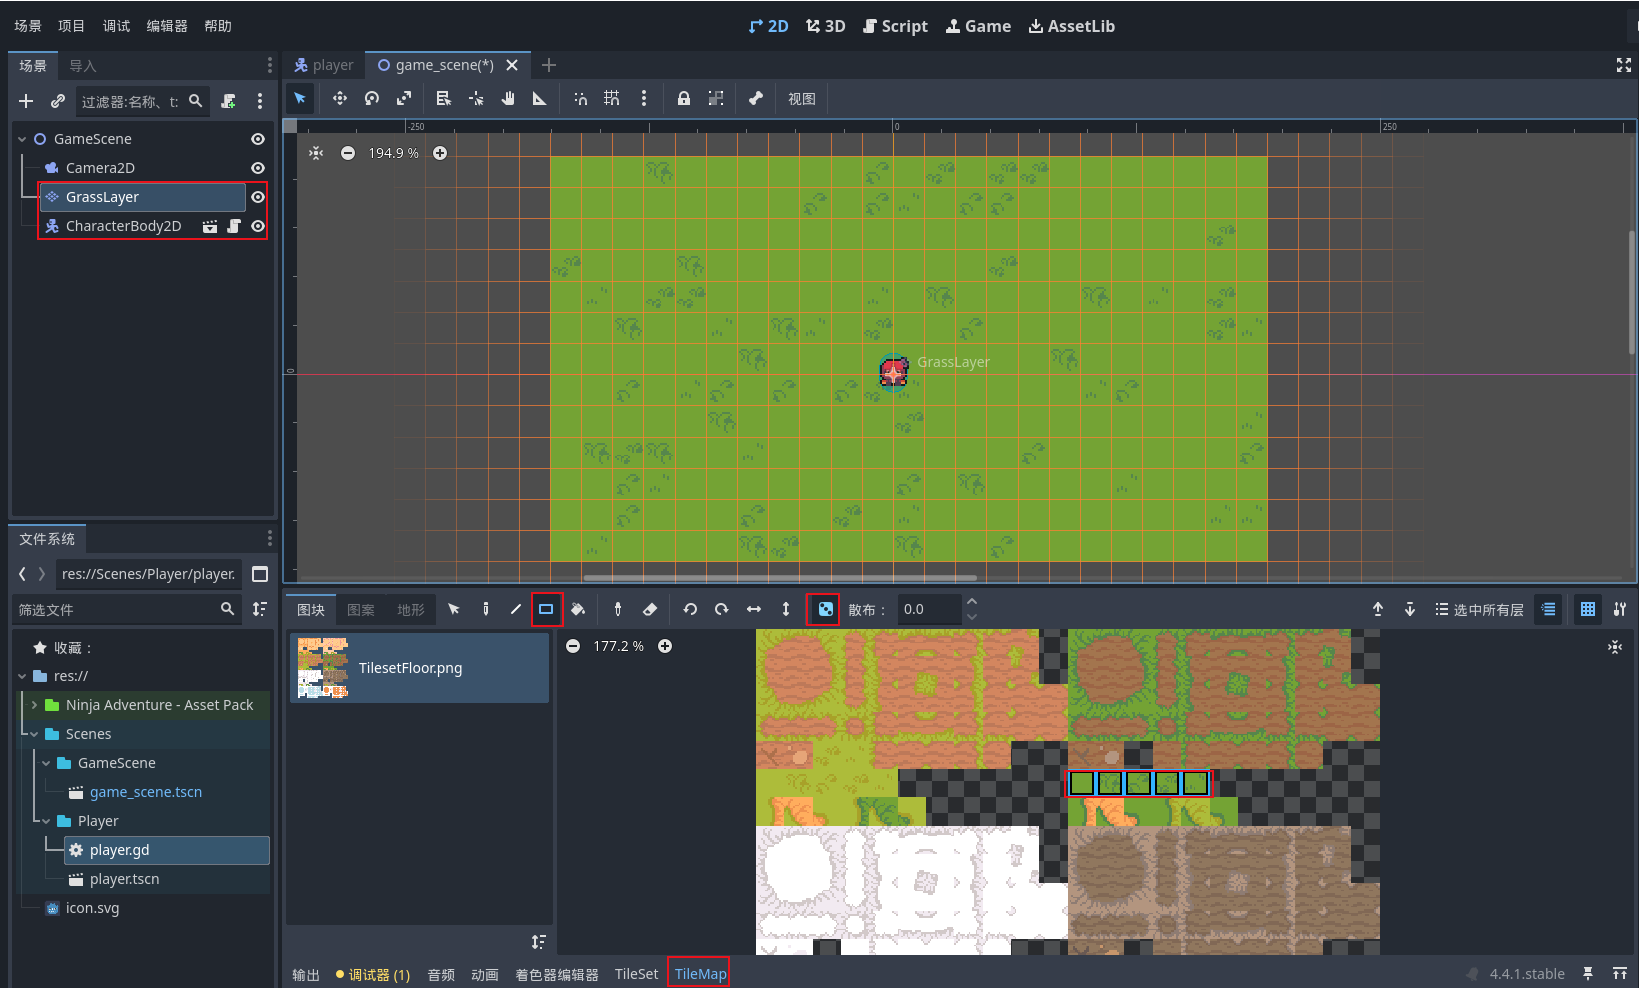Select the TileMap eraser tool
The width and height of the screenshot is (1639, 988).
pos(650,609)
